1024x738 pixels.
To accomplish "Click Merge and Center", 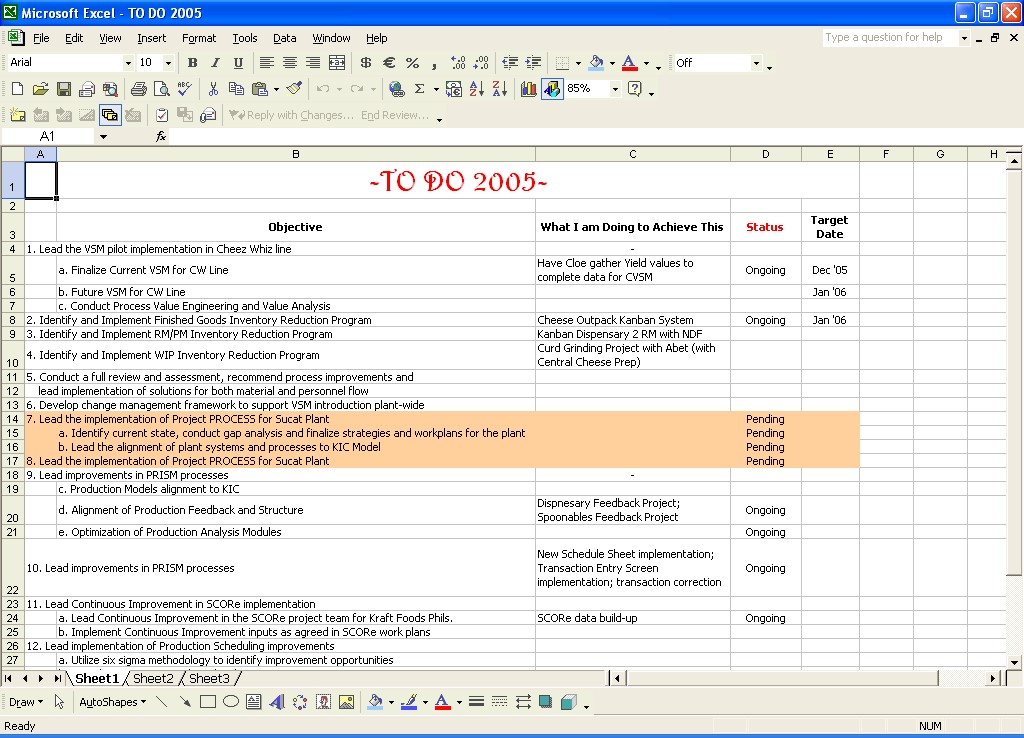I will coord(337,63).
